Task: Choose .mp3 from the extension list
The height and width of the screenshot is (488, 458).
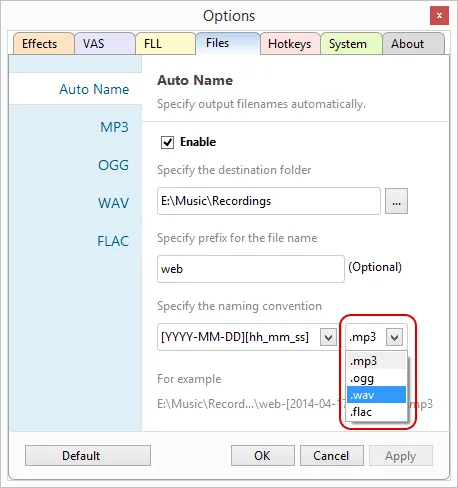Action: coord(376,361)
